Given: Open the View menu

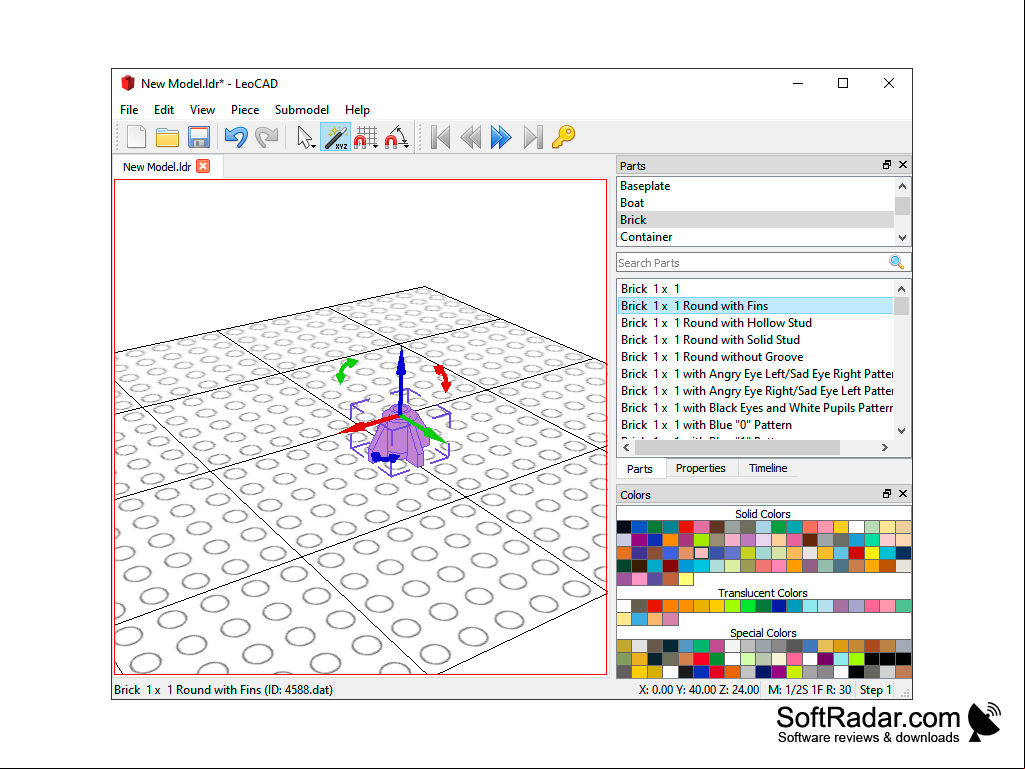Looking at the screenshot, I should [202, 110].
